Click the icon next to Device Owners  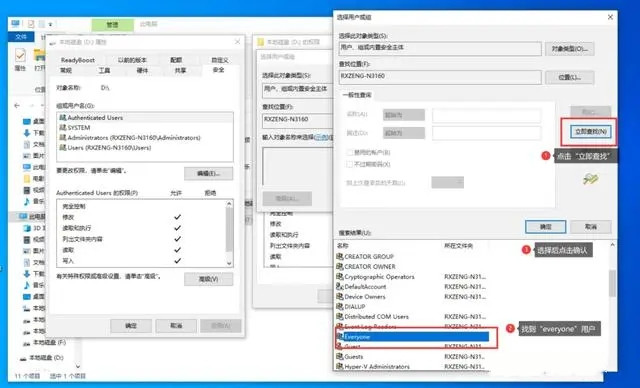[340, 296]
